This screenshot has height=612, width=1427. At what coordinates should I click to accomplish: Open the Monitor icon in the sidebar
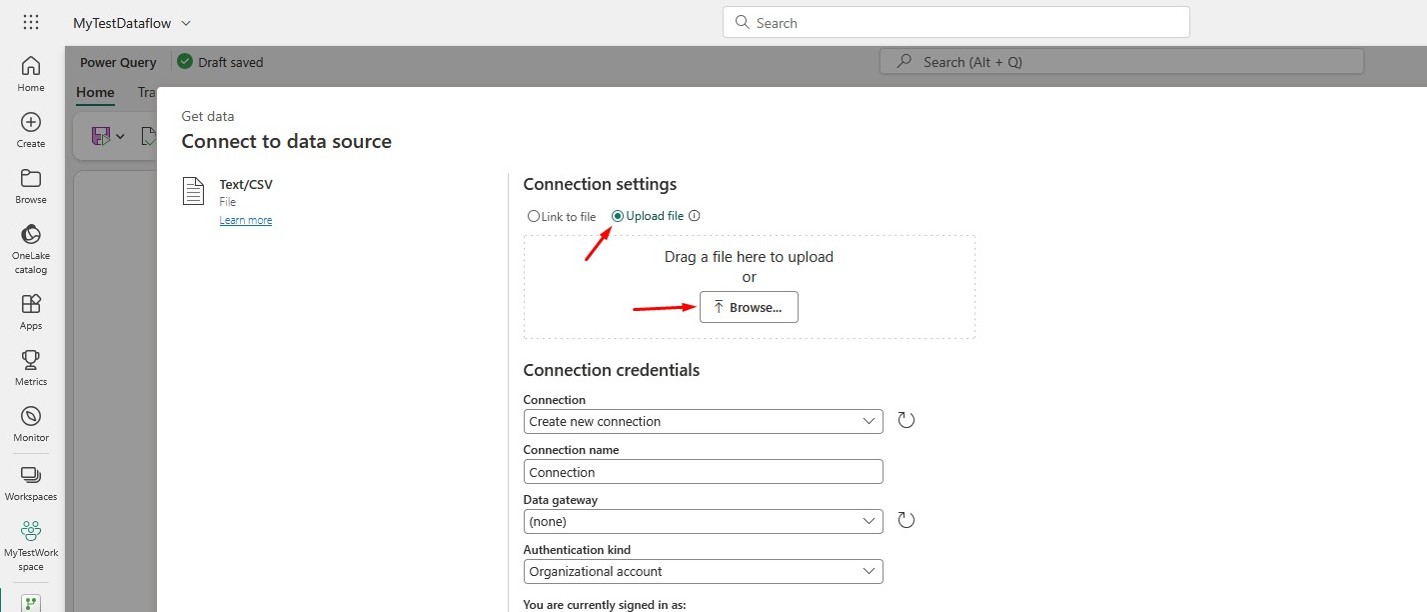coord(31,424)
